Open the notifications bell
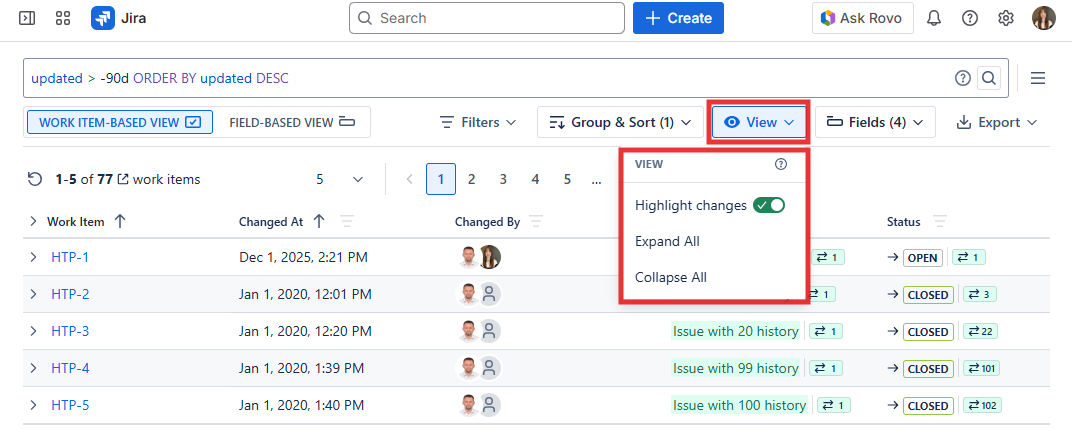 coord(934,18)
